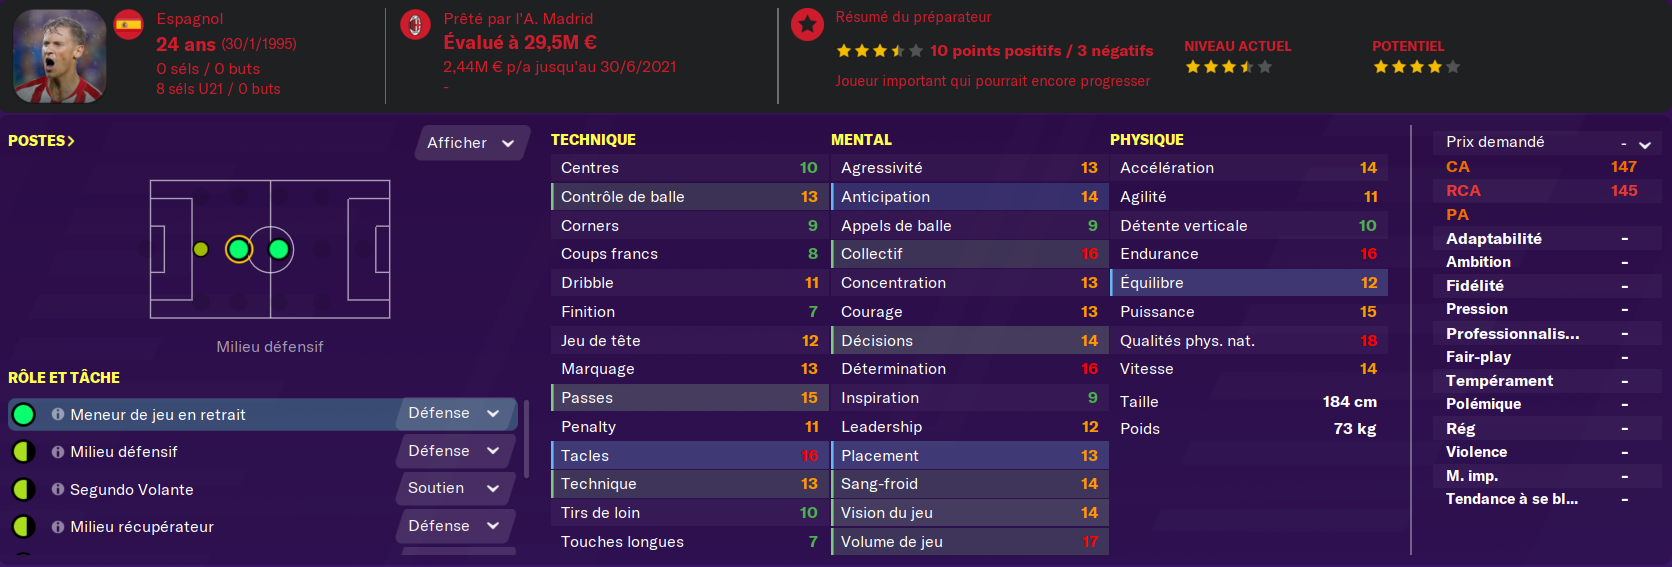The width and height of the screenshot is (1672, 567).
Task: Click info icon beside Milieu récupérateur
Action: coord(58,526)
